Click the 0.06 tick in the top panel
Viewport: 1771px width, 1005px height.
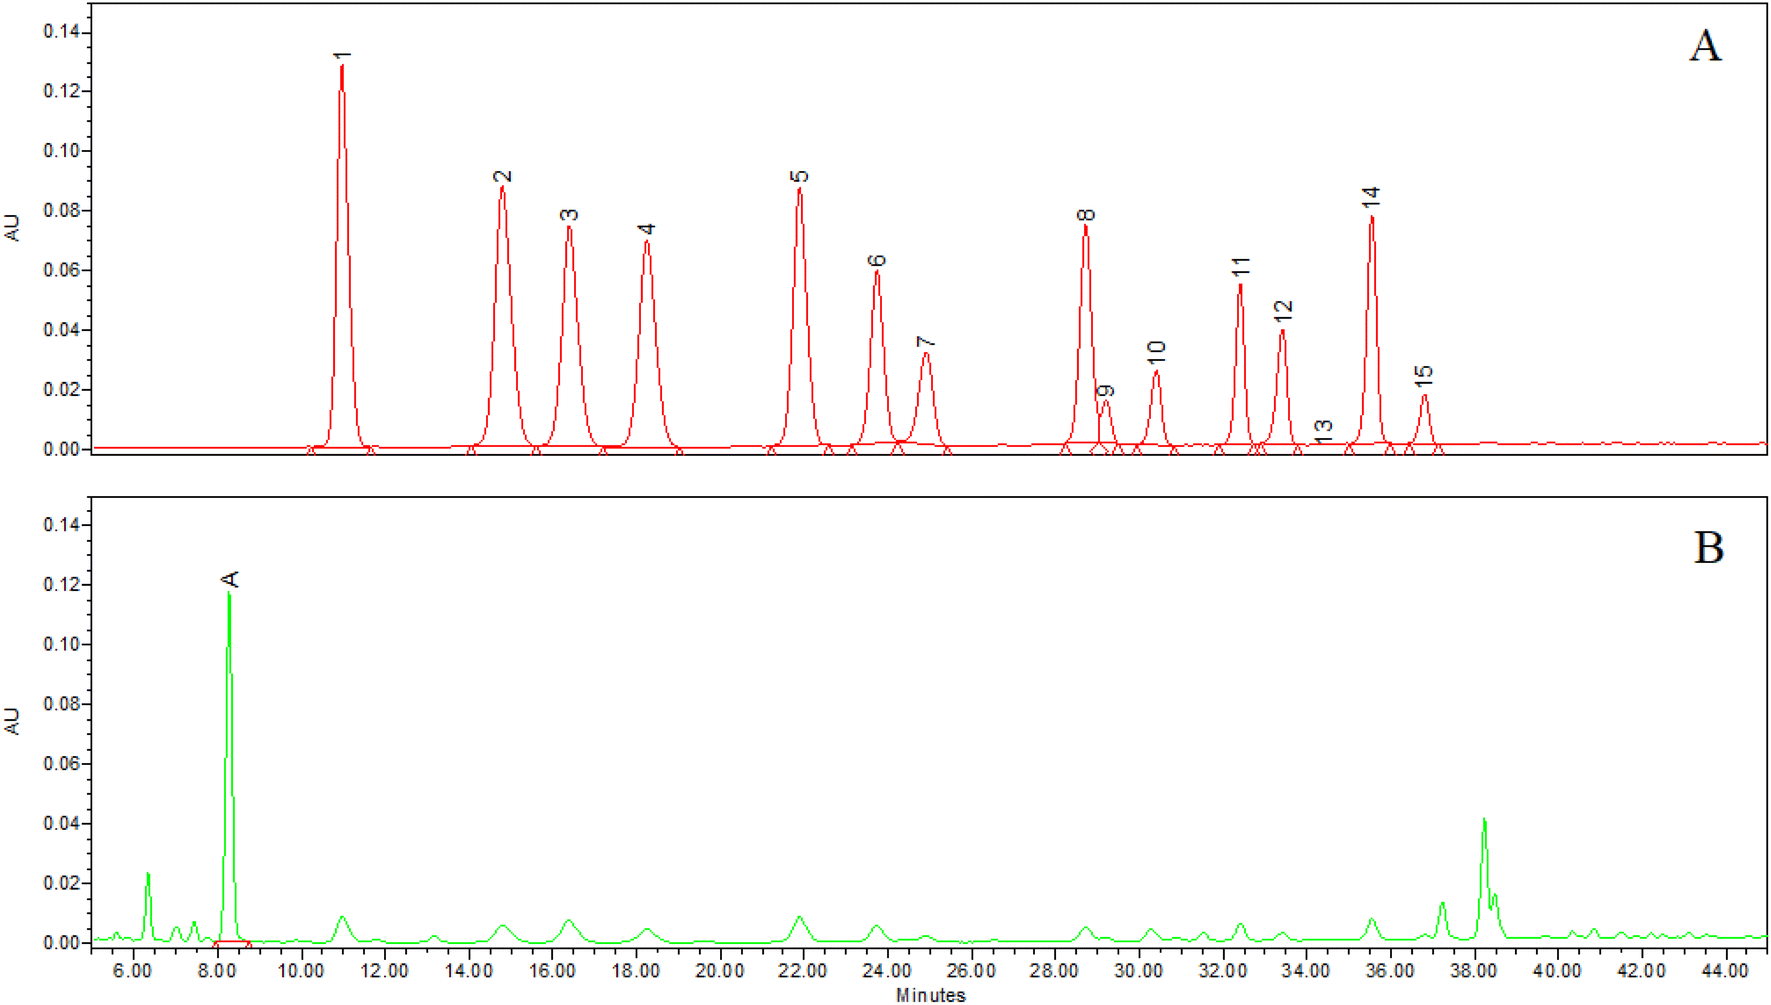point(60,270)
